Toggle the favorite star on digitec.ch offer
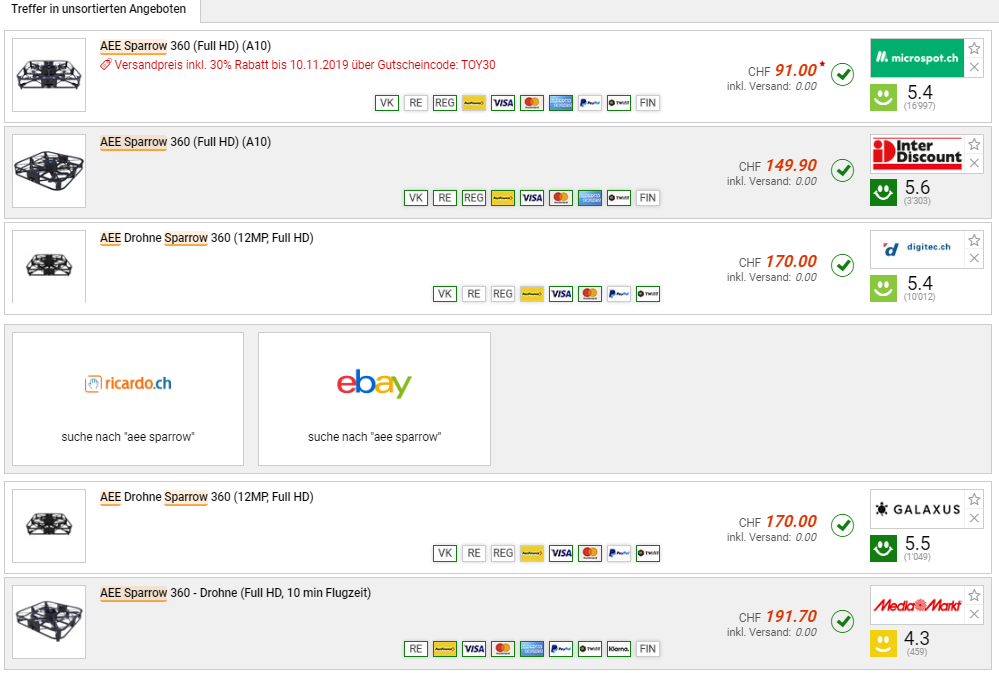Screen dimensions: 999x673 coord(975,240)
